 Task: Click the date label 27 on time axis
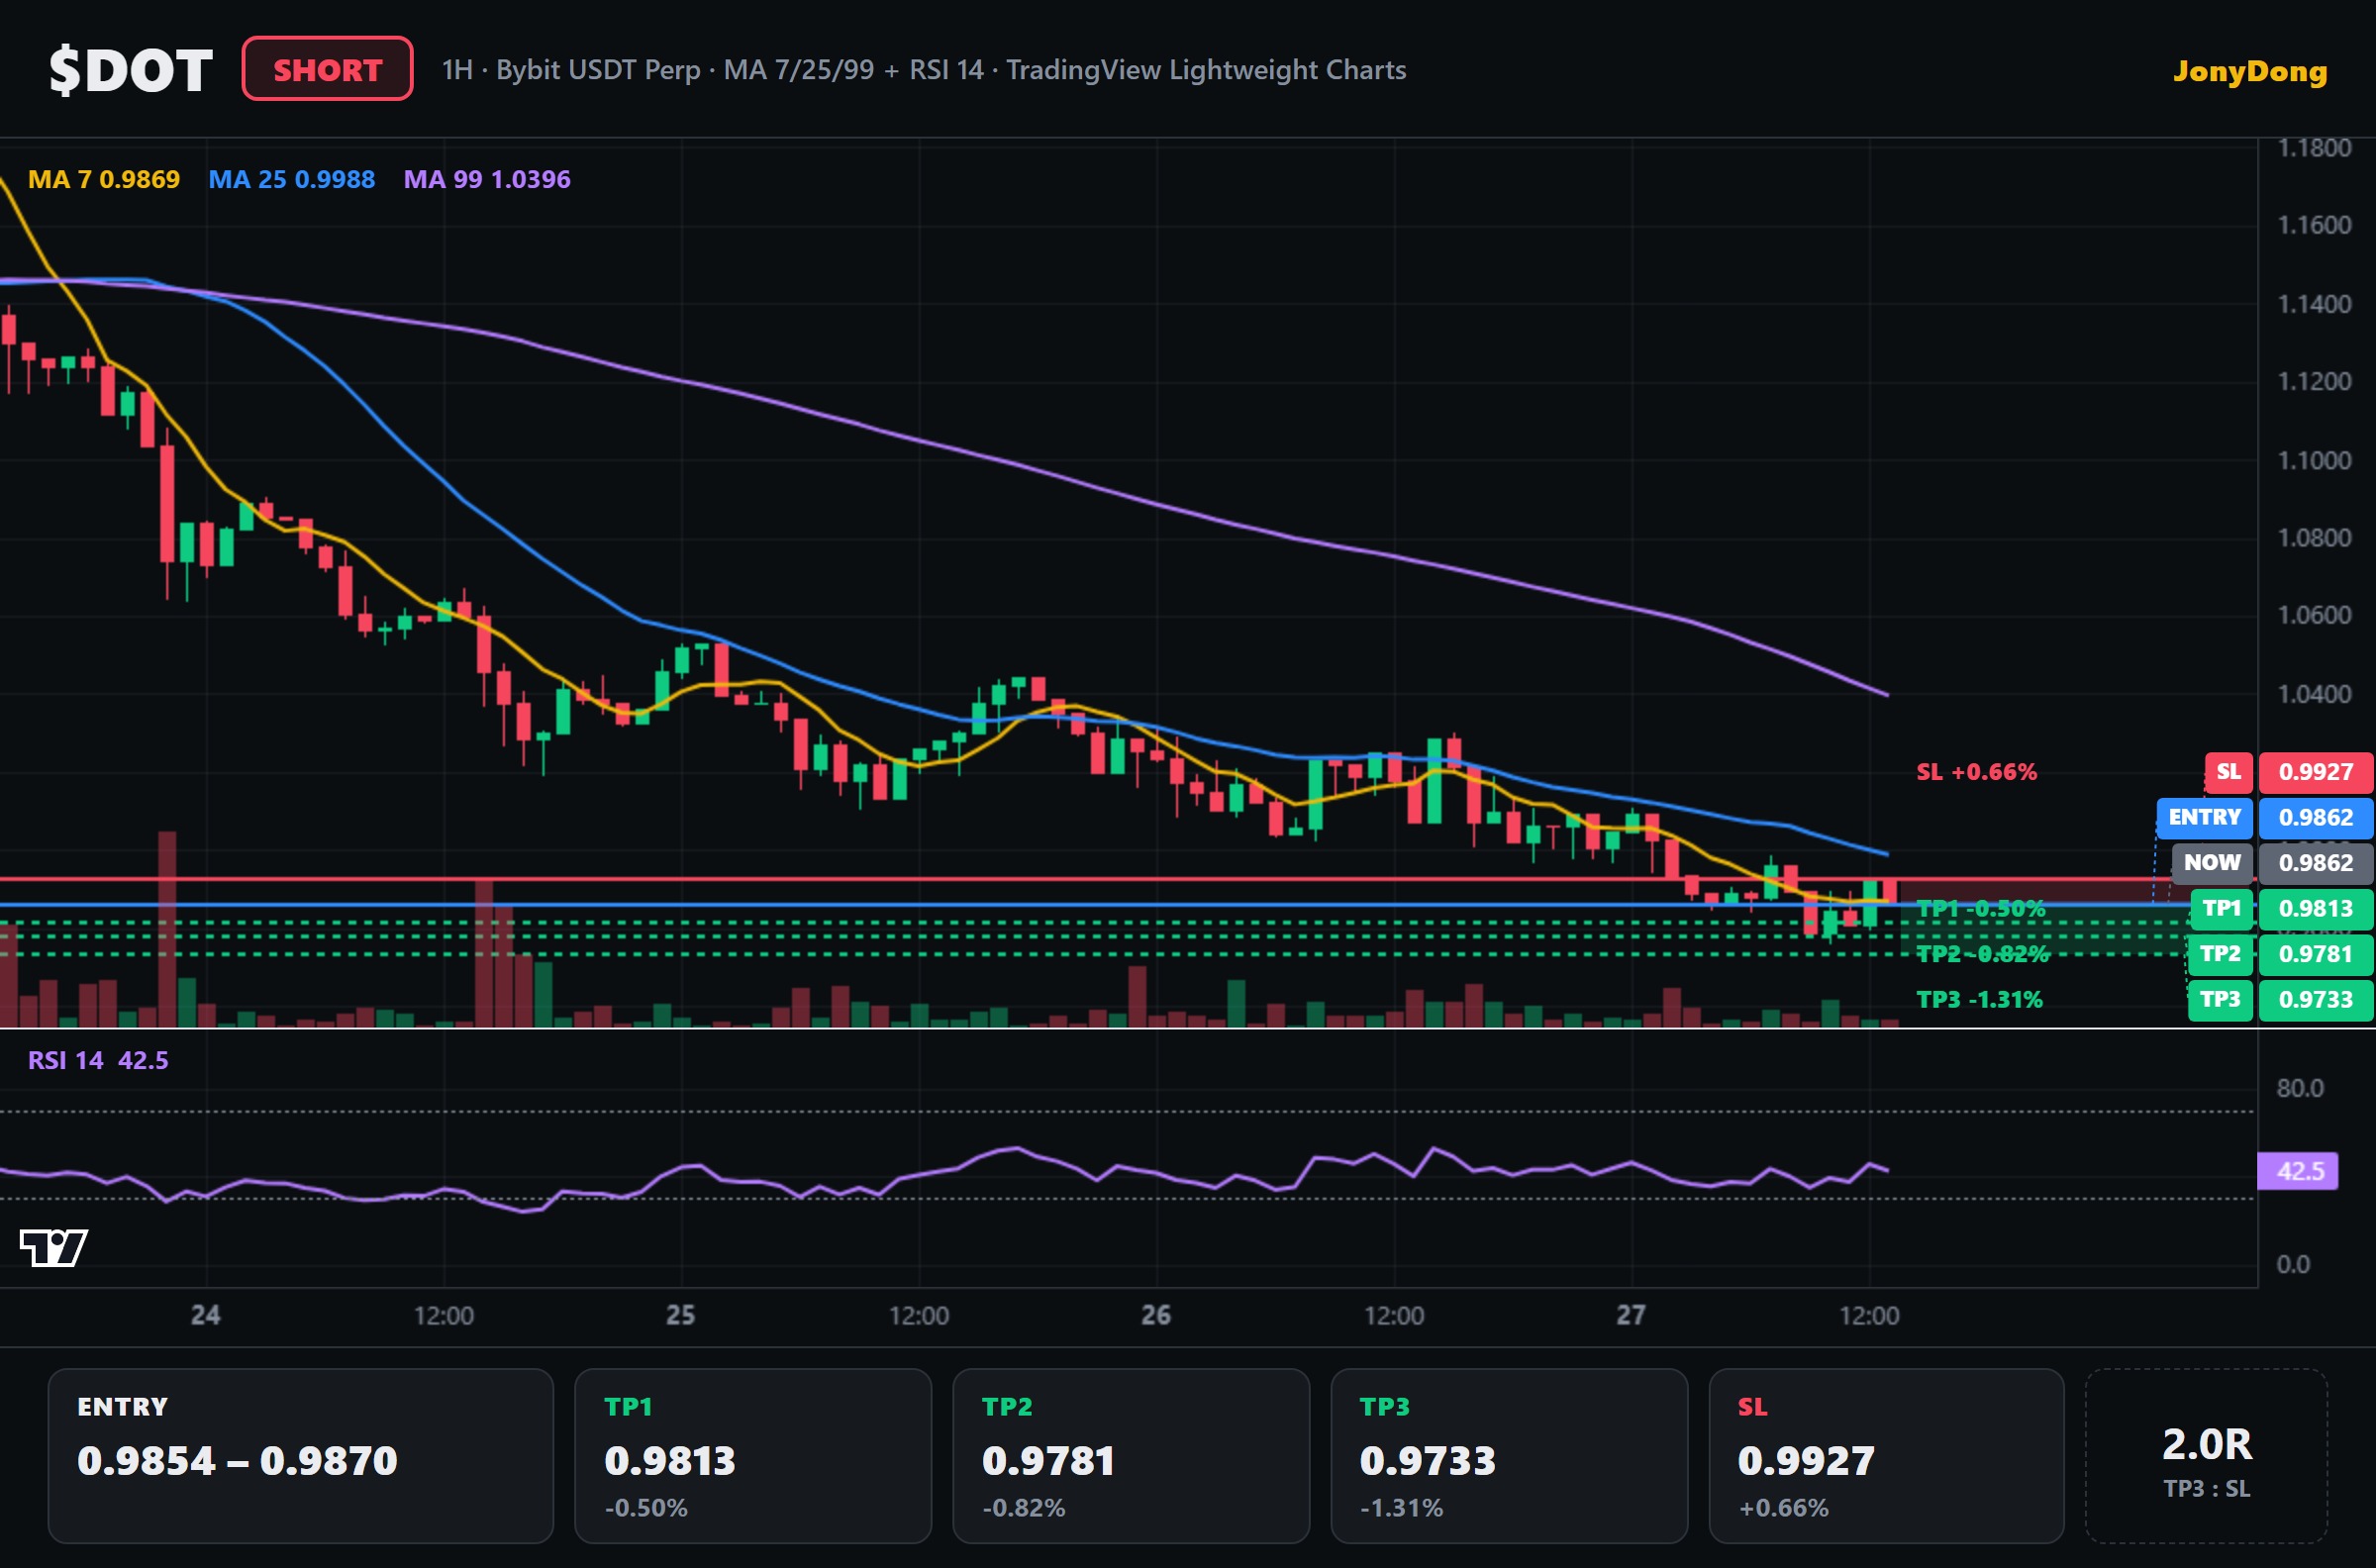coord(1631,1314)
